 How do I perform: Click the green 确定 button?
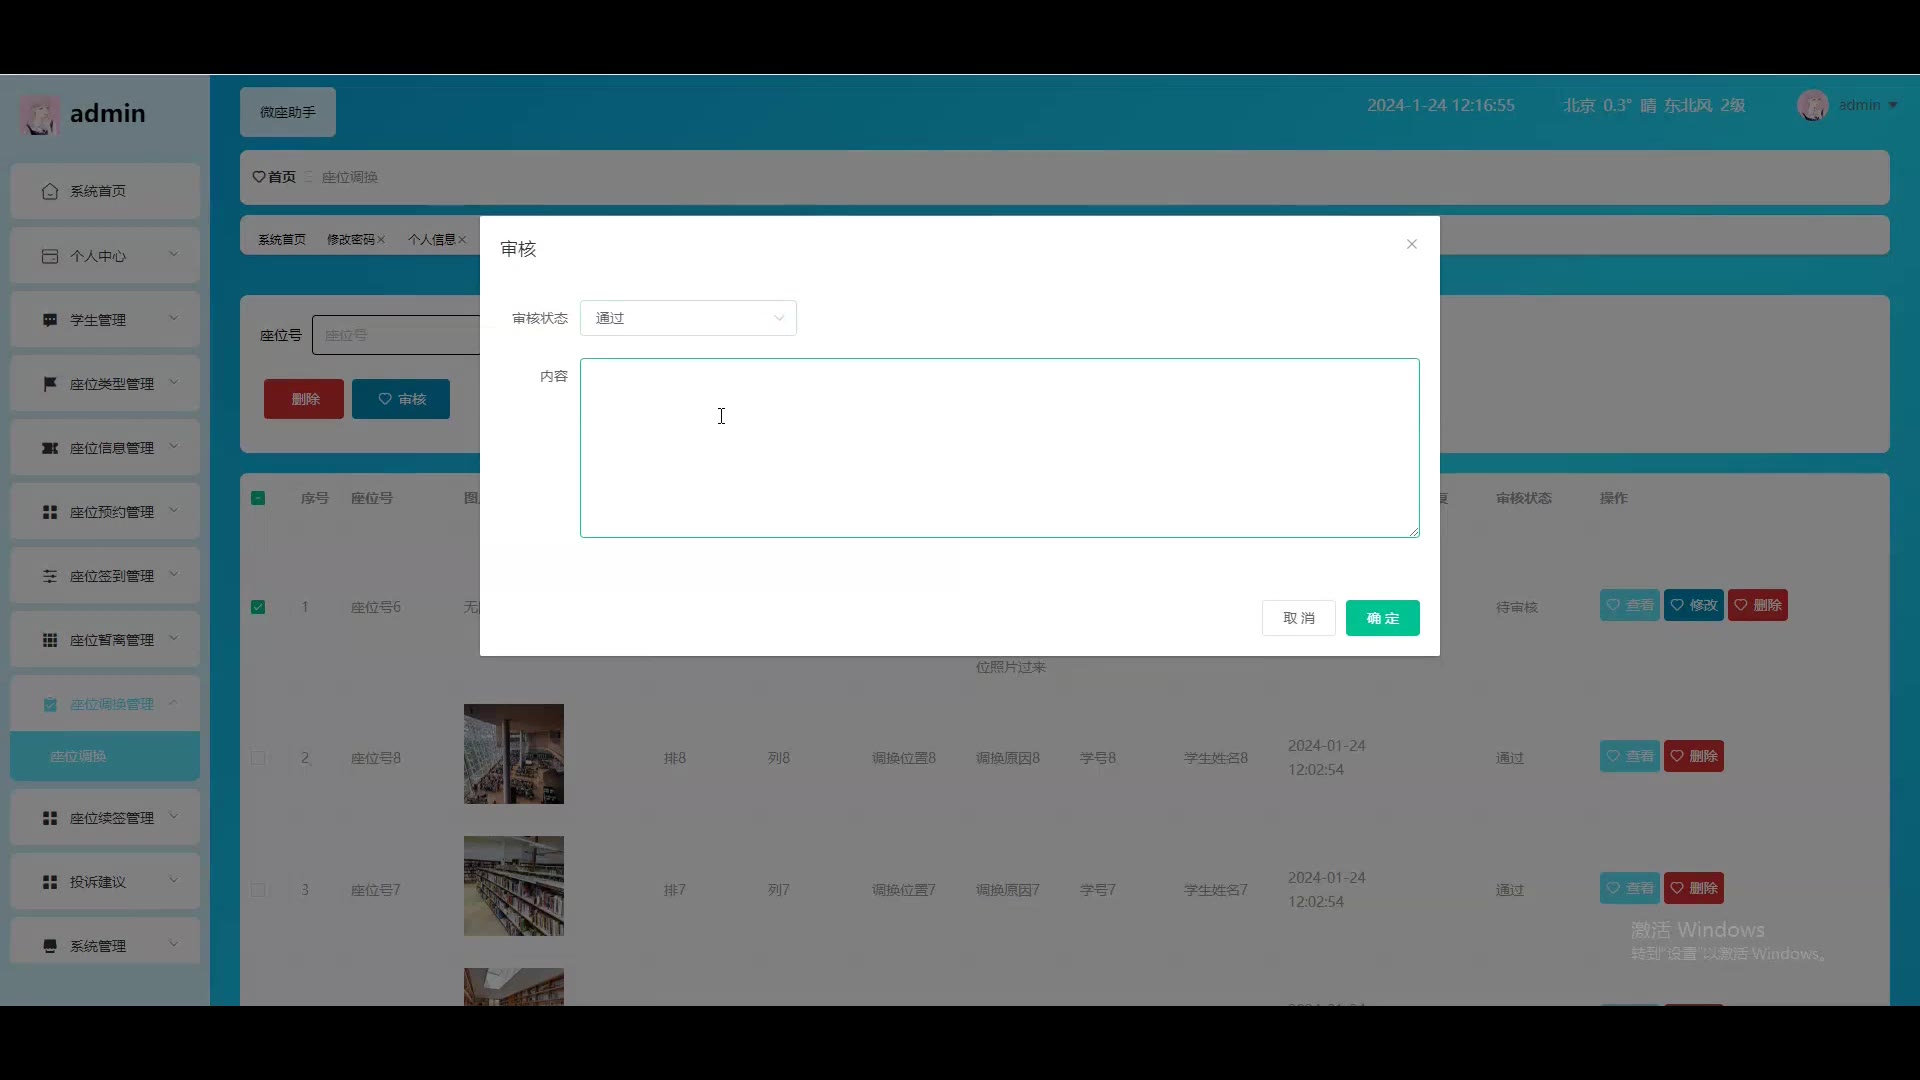(x=1382, y=618)
